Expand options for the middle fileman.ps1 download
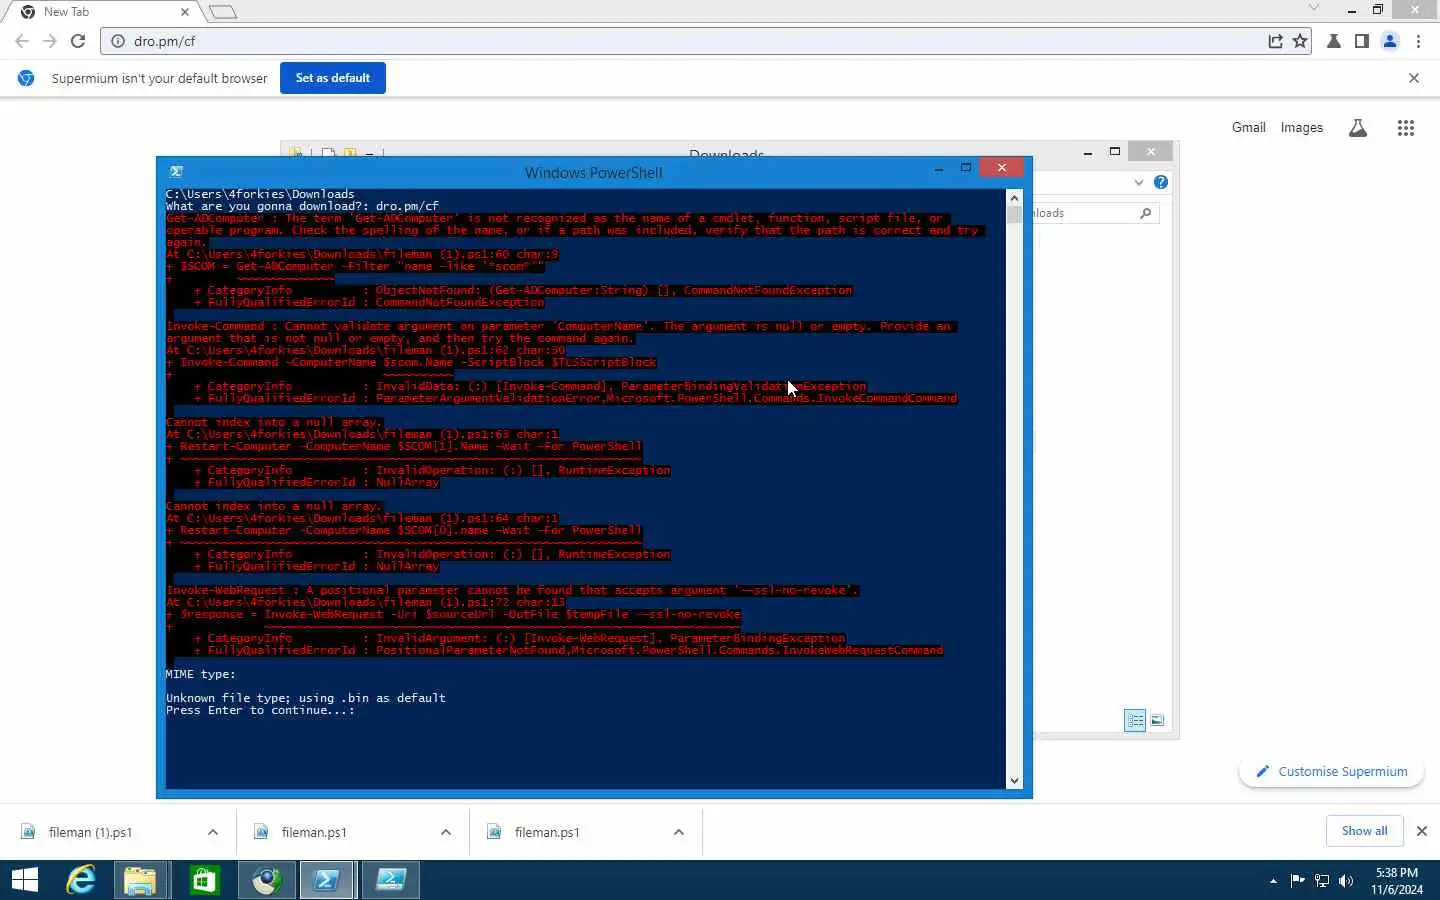Viewport: 1440px width, 900px height. coord(446,832)
